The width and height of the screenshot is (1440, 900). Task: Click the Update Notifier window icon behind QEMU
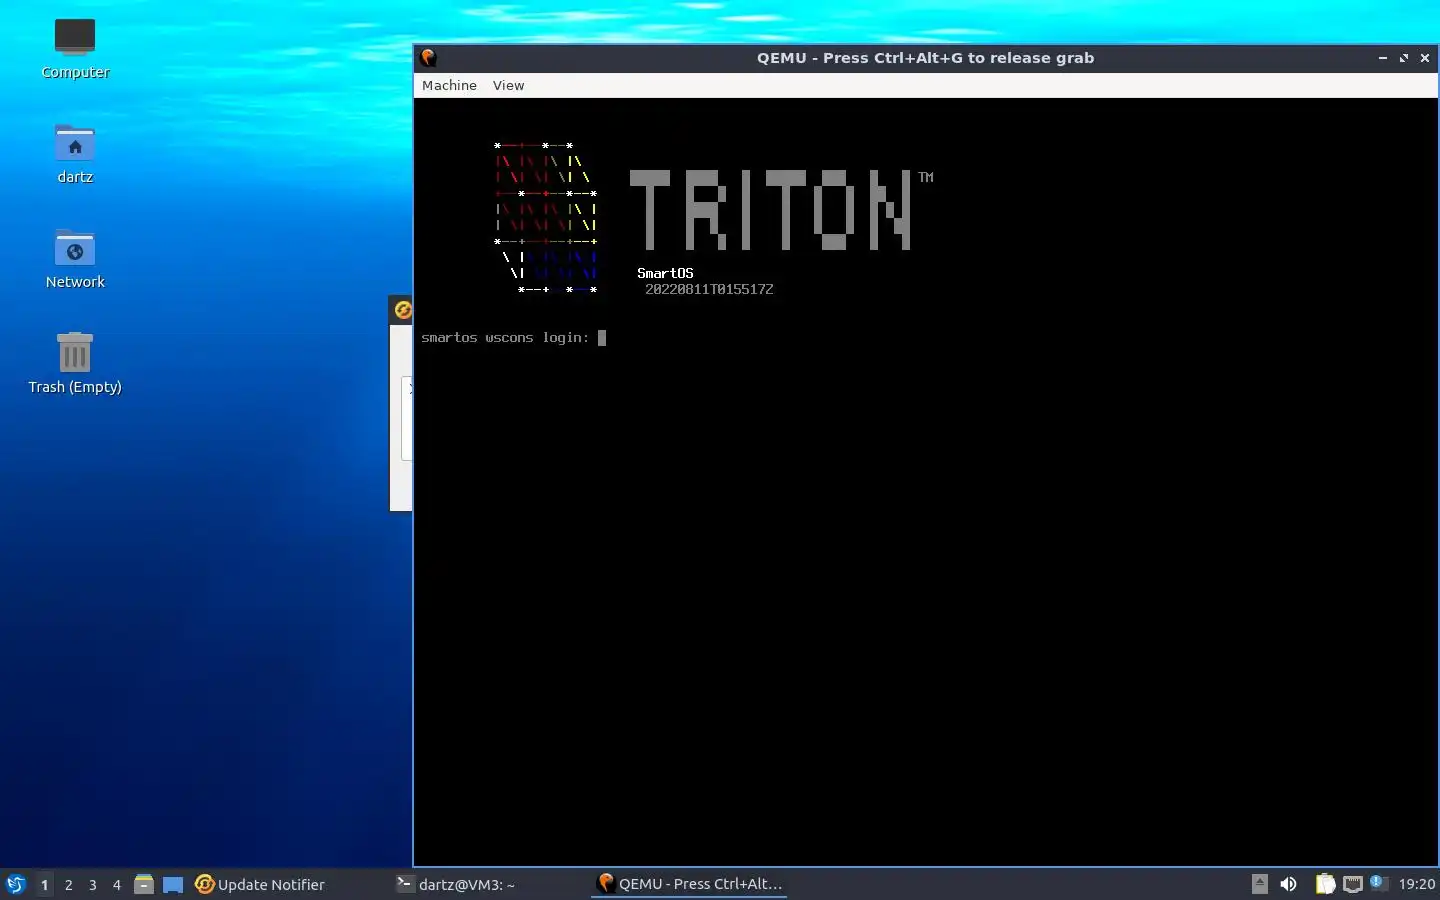(402, 310)
